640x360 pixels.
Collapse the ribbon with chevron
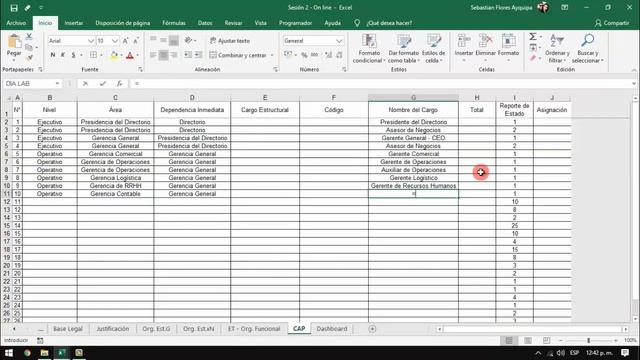pos(634,70)
